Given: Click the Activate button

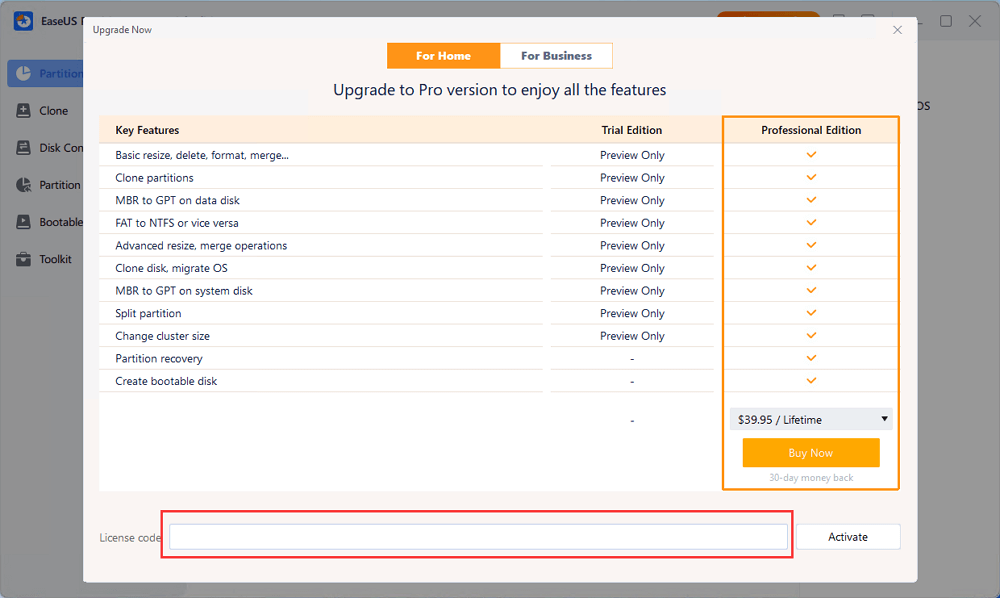Looking at the screenshot, I should pyautogui.click(x=848, y=537).
